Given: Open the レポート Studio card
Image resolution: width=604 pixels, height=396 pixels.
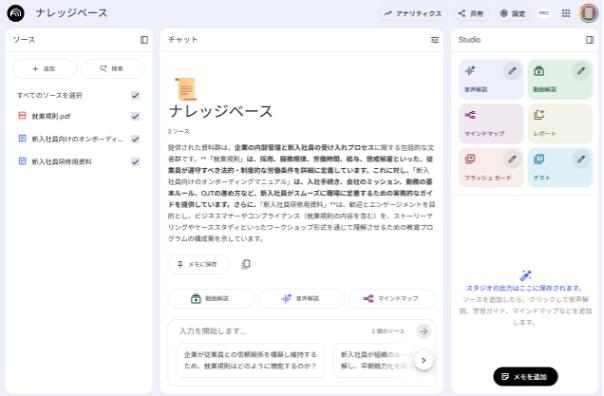Looking at the screenshot, I should point(560,124).
